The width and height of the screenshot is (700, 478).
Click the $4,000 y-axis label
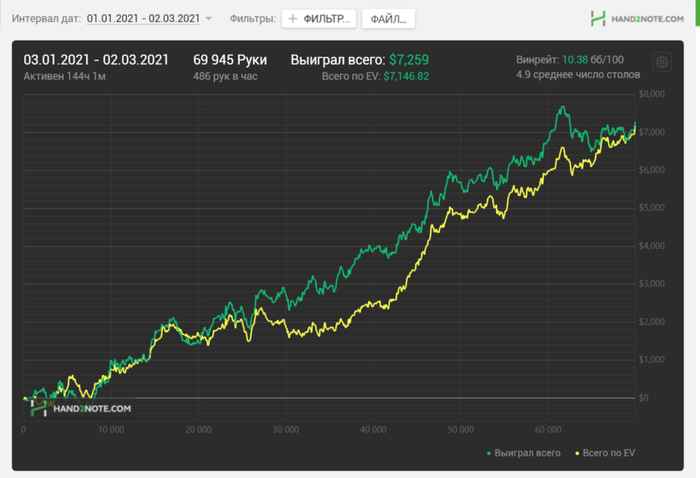652,246
